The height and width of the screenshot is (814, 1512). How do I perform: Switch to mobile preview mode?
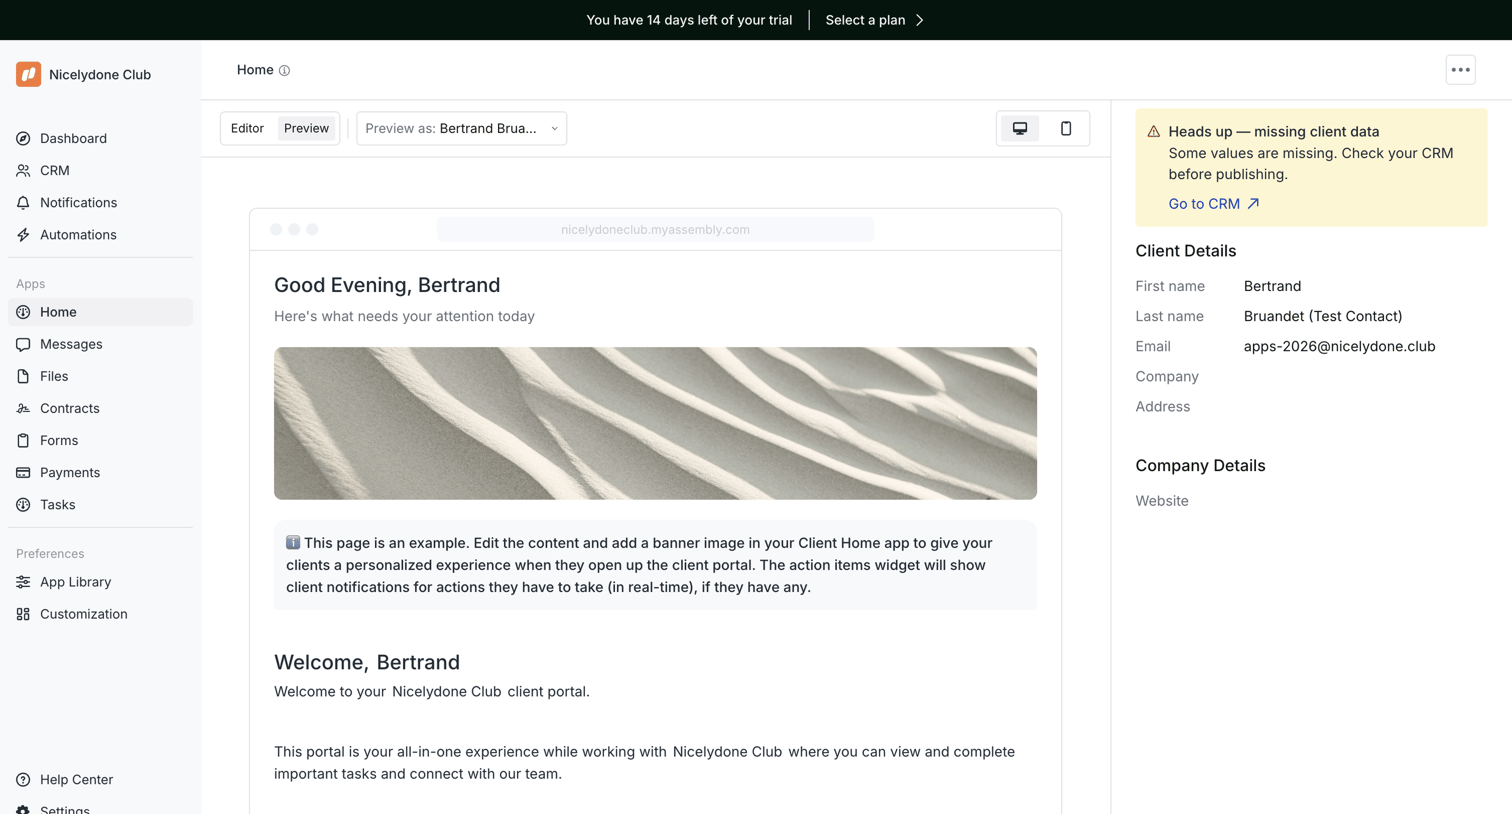(1066, 128)
